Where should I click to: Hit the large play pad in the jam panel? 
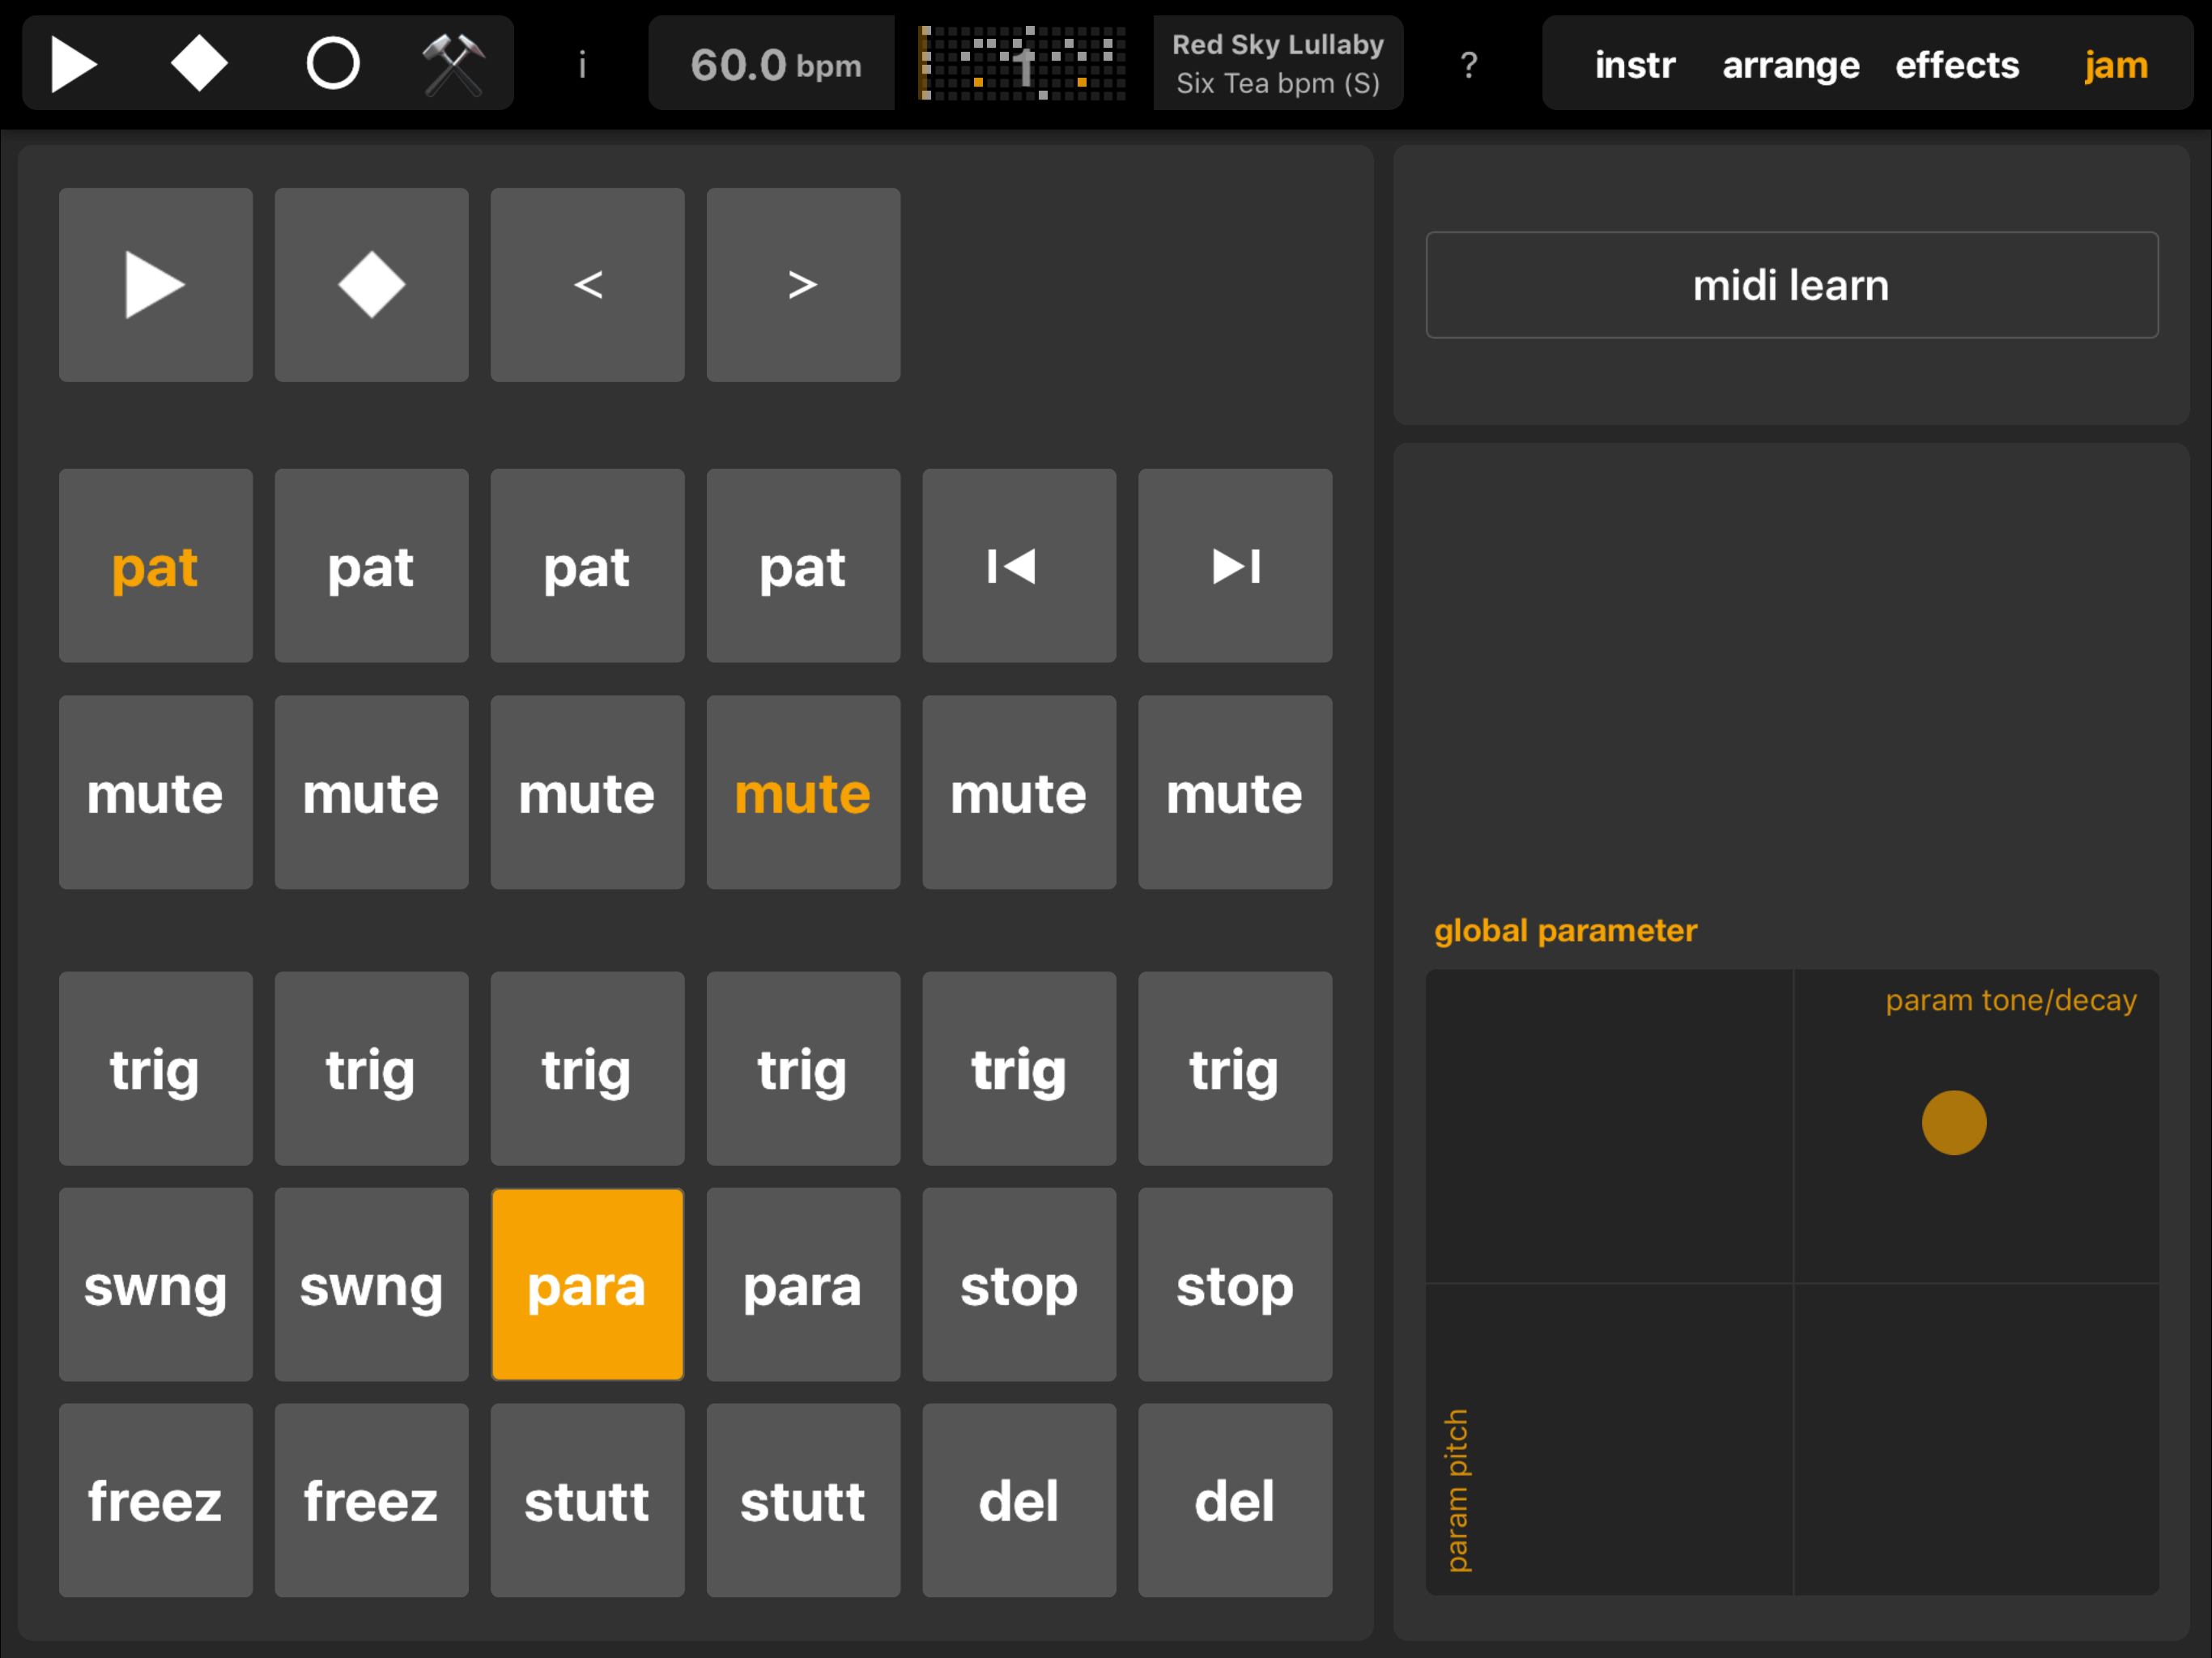(156, 285)
